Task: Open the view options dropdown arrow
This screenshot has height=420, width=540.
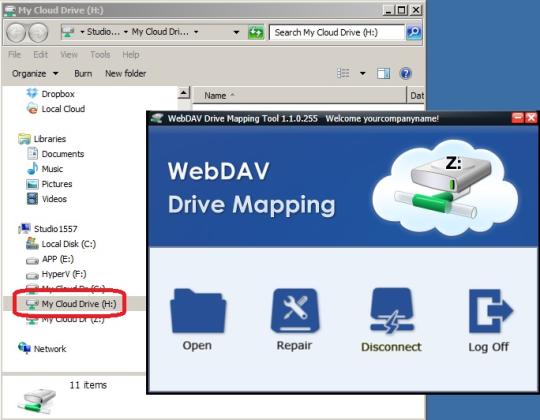Action: (363, 73)
